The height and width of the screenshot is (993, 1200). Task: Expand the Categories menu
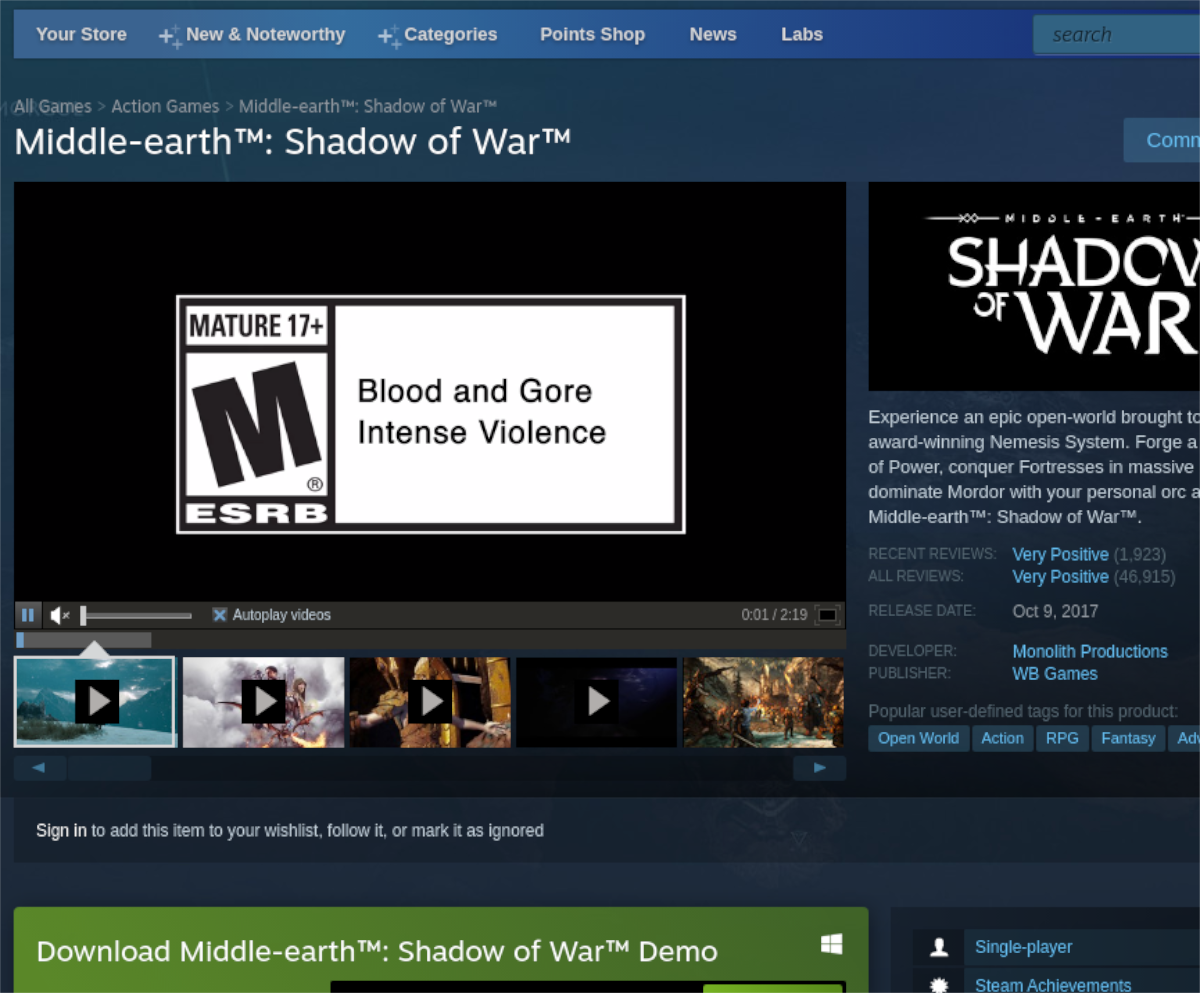(438, 35)
